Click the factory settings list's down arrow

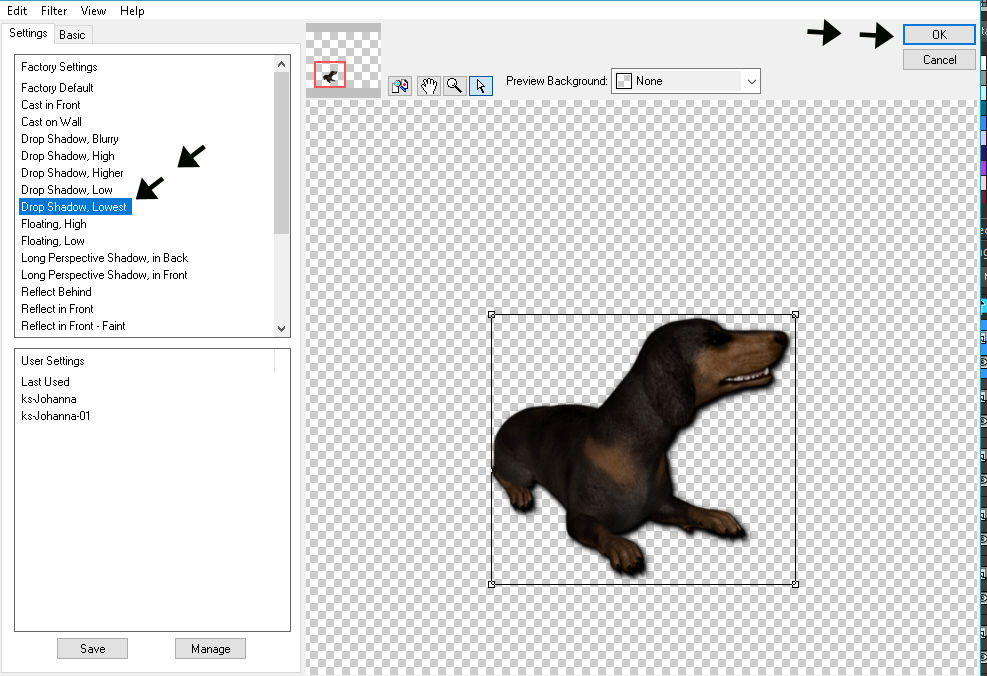pyautogui.click(x=281, y=329)
